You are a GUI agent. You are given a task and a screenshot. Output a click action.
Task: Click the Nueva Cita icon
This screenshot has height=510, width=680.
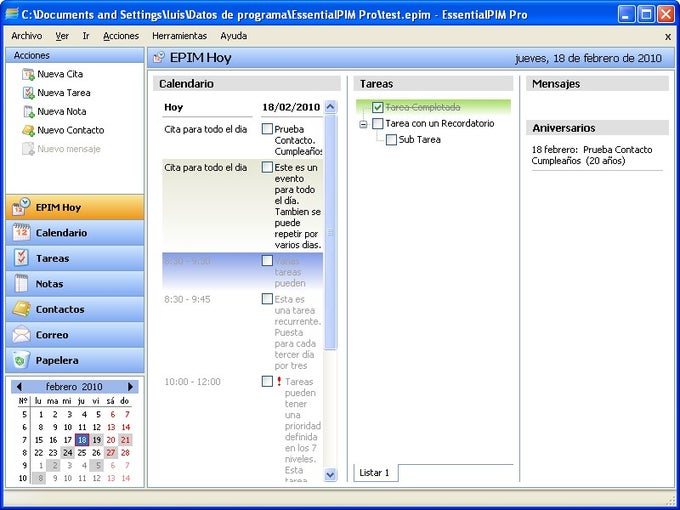coord(28,74)
